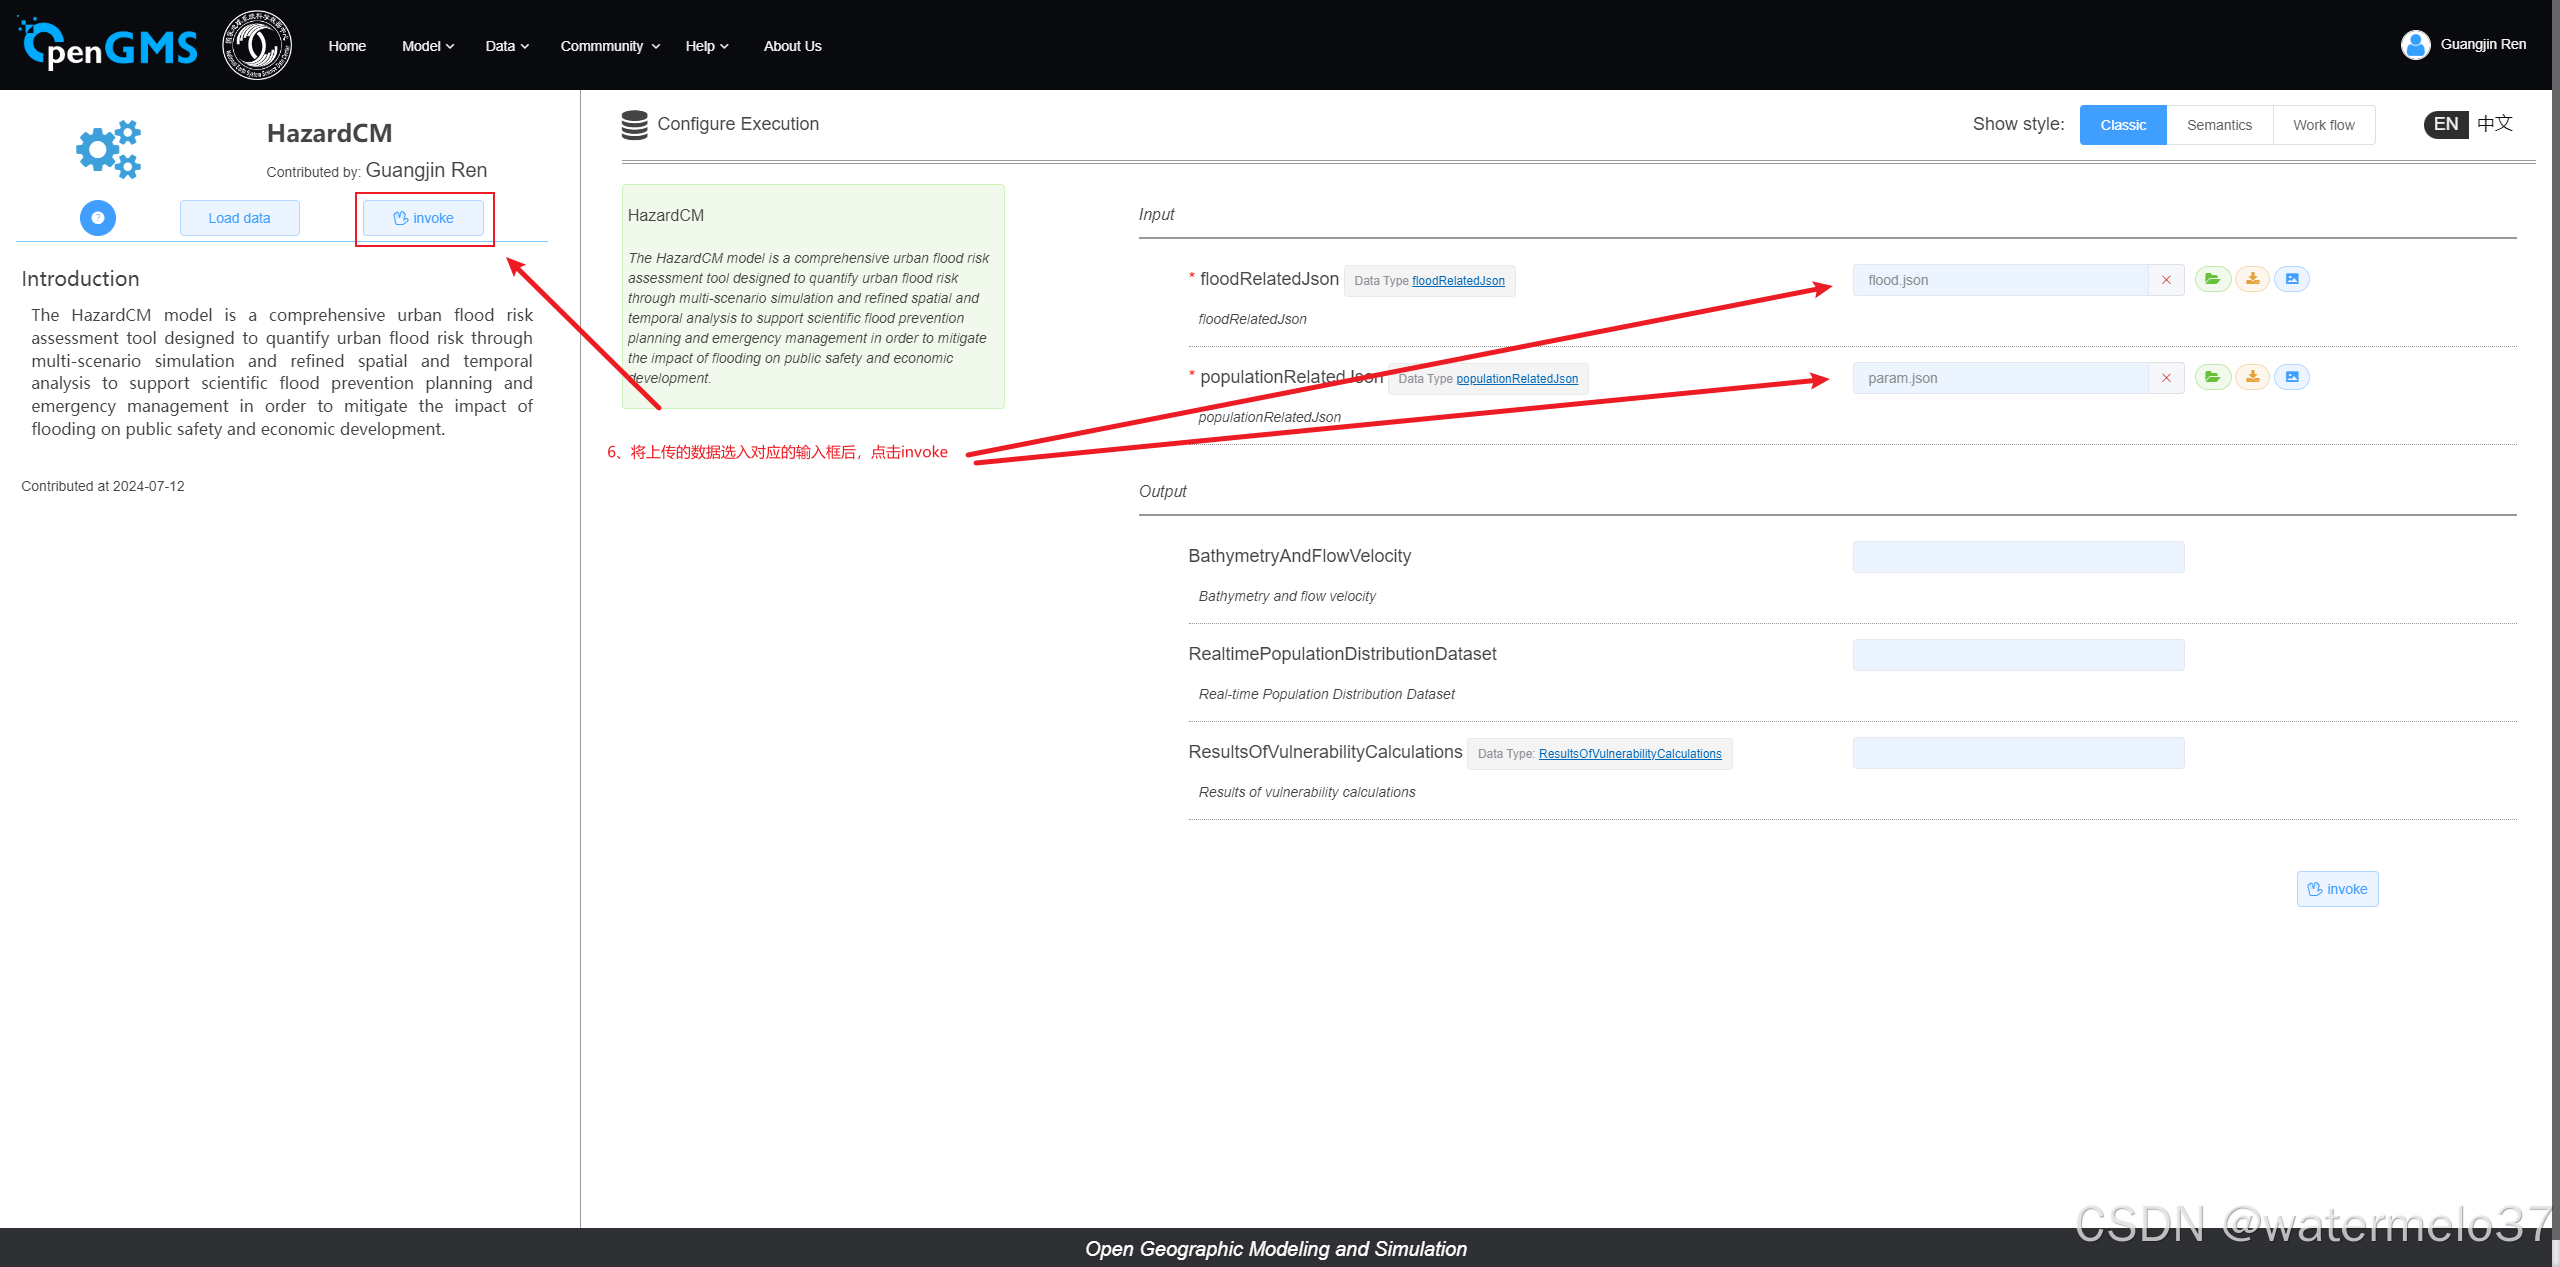
Task: Go to Home in navigation bar
Action: [347, 46]
